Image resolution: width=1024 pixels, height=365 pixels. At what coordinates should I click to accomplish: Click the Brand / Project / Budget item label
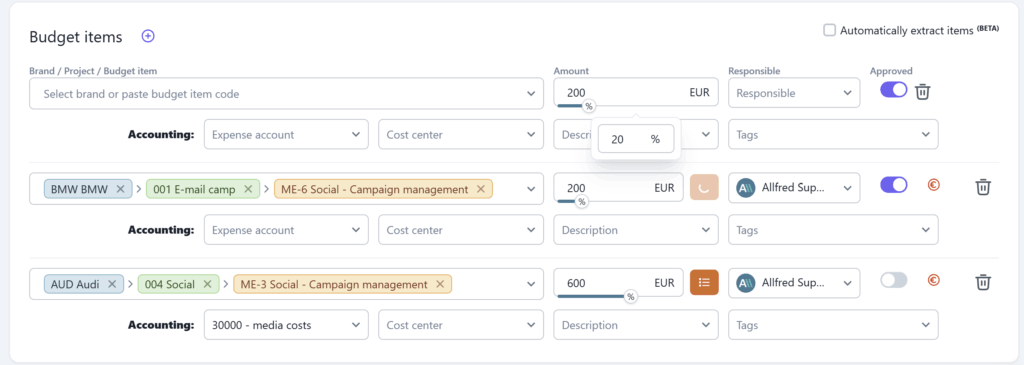pos(93,71)
